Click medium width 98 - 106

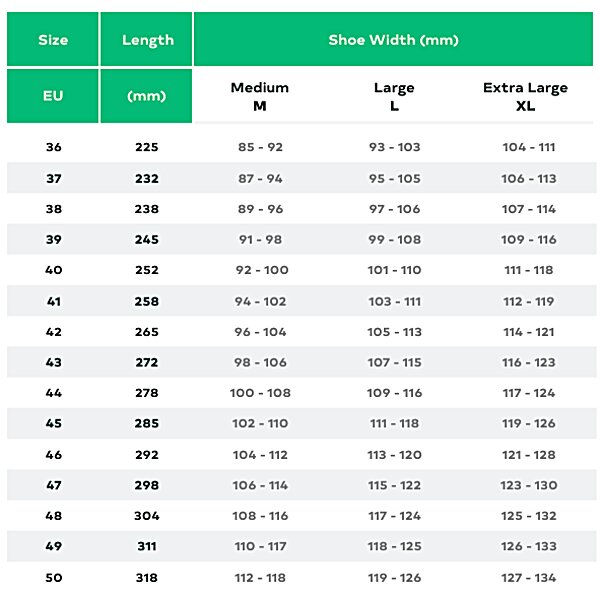point(260,362)
